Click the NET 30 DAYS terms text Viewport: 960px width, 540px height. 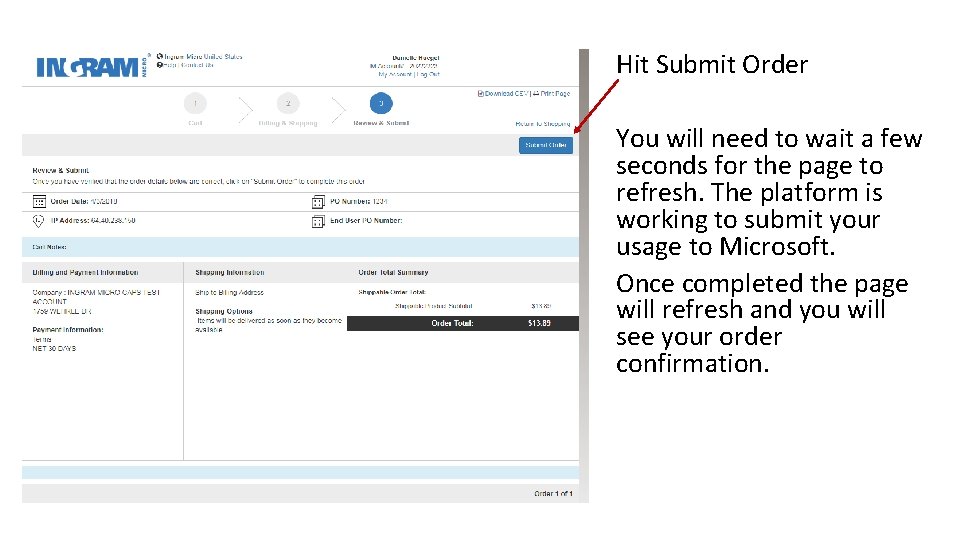[54, 348]
